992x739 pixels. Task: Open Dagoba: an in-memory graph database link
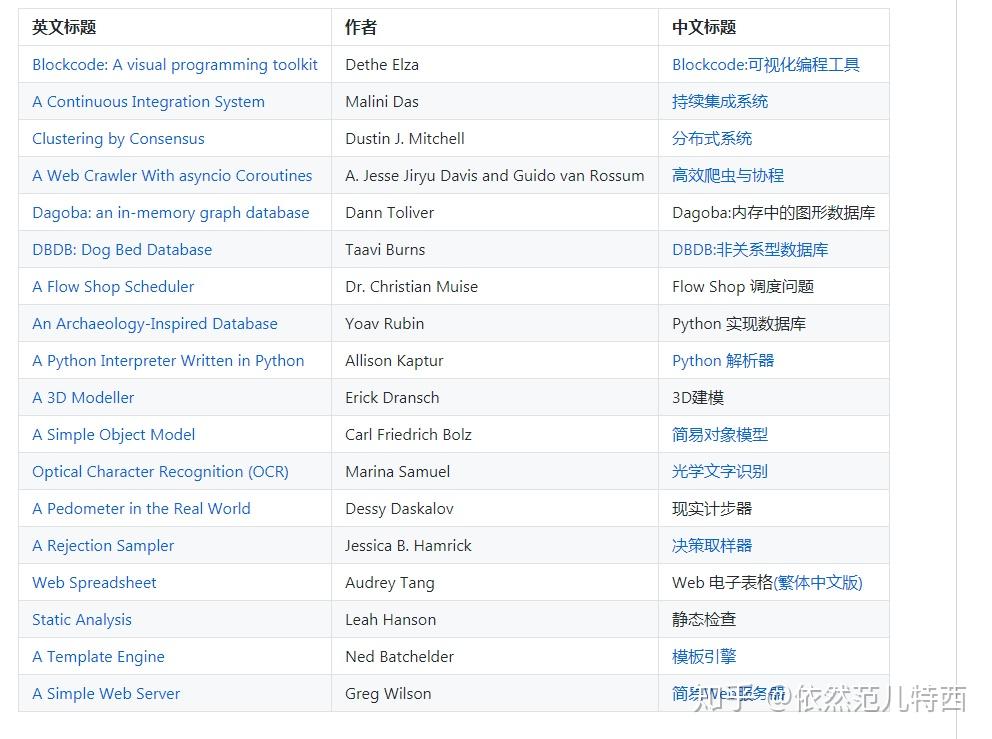click(171, 213)
